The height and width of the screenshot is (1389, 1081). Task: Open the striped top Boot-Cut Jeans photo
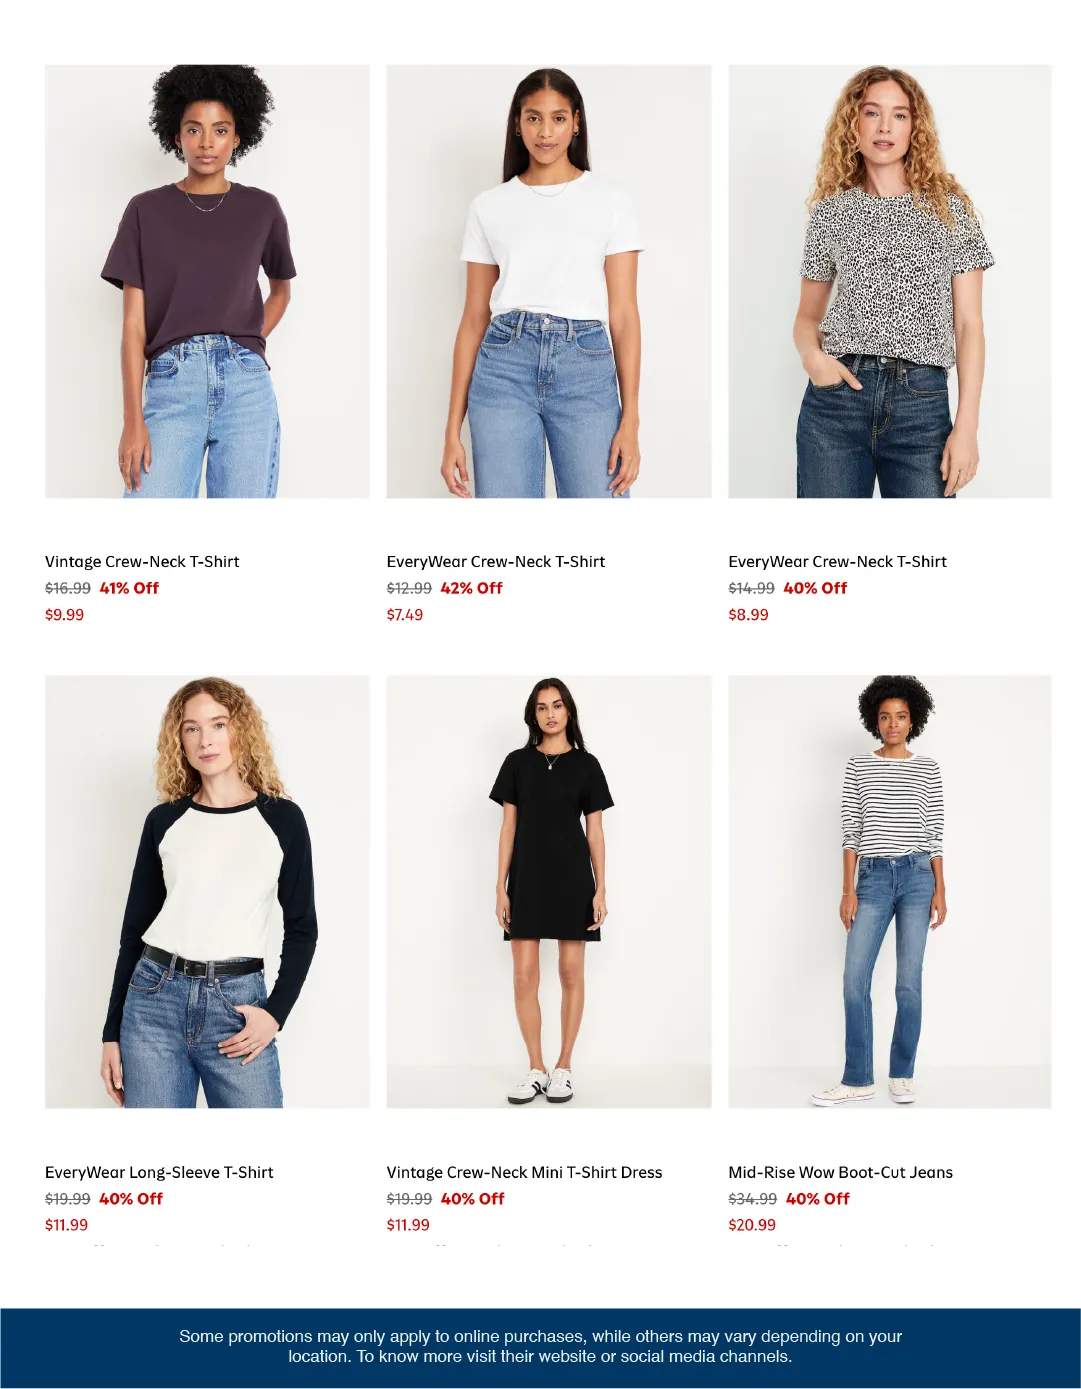[x=890, y=891]
